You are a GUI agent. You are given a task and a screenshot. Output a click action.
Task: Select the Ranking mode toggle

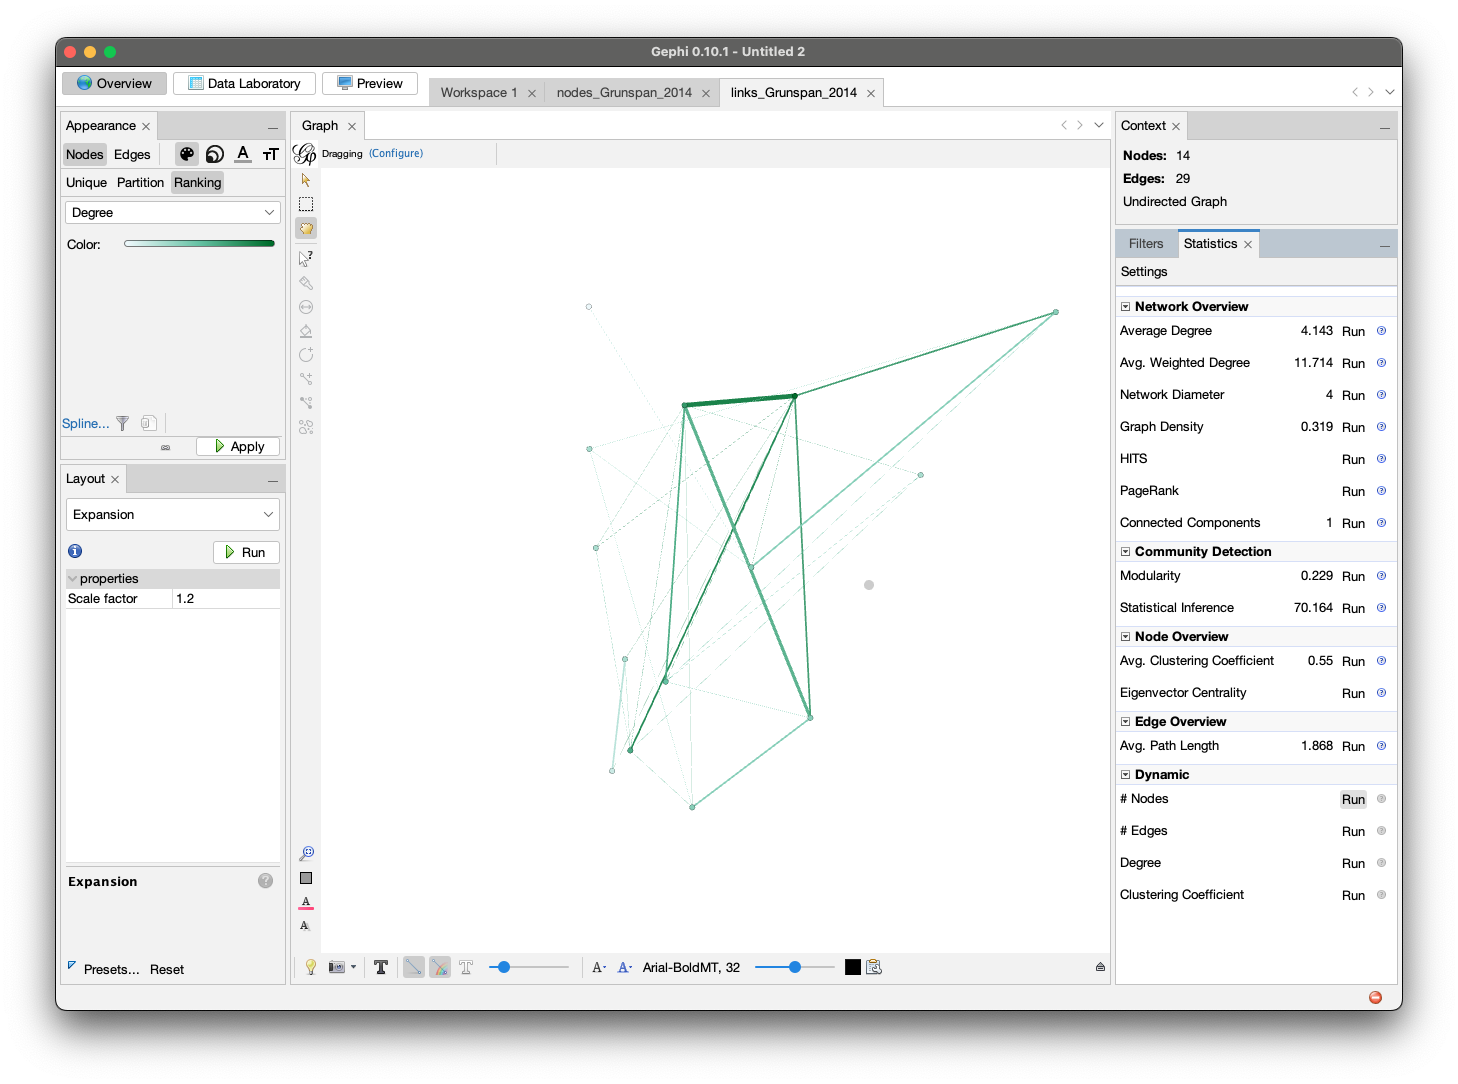[x=197, y=182]
